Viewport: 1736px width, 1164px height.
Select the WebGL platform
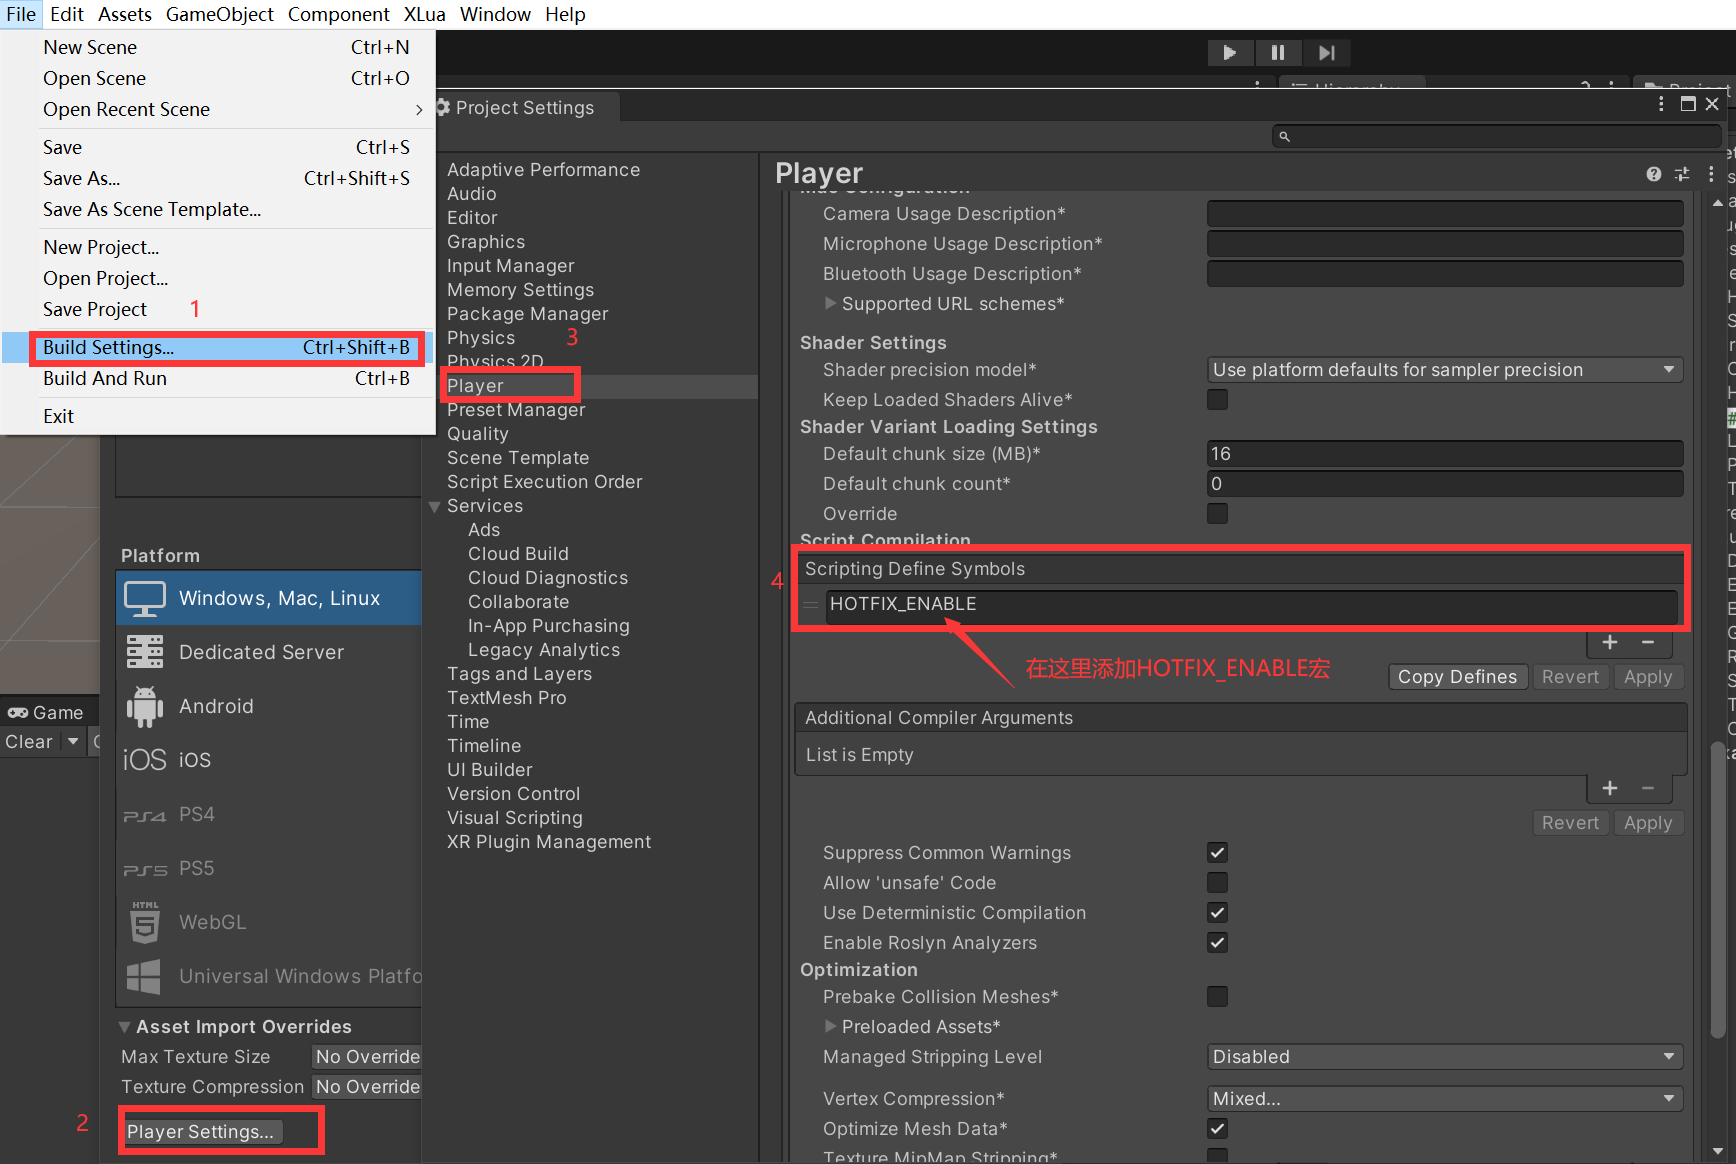pos(269,922)
